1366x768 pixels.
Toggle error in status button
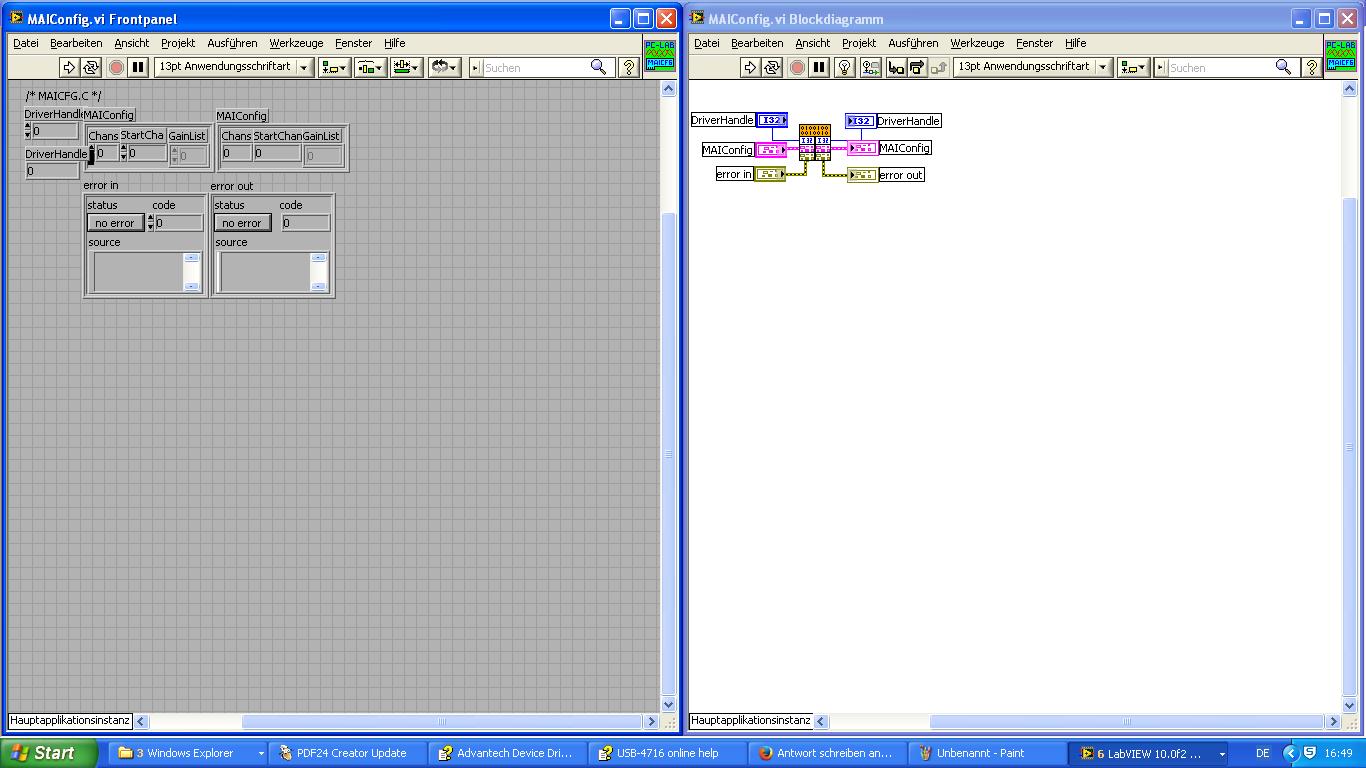(x=116, y=223)
